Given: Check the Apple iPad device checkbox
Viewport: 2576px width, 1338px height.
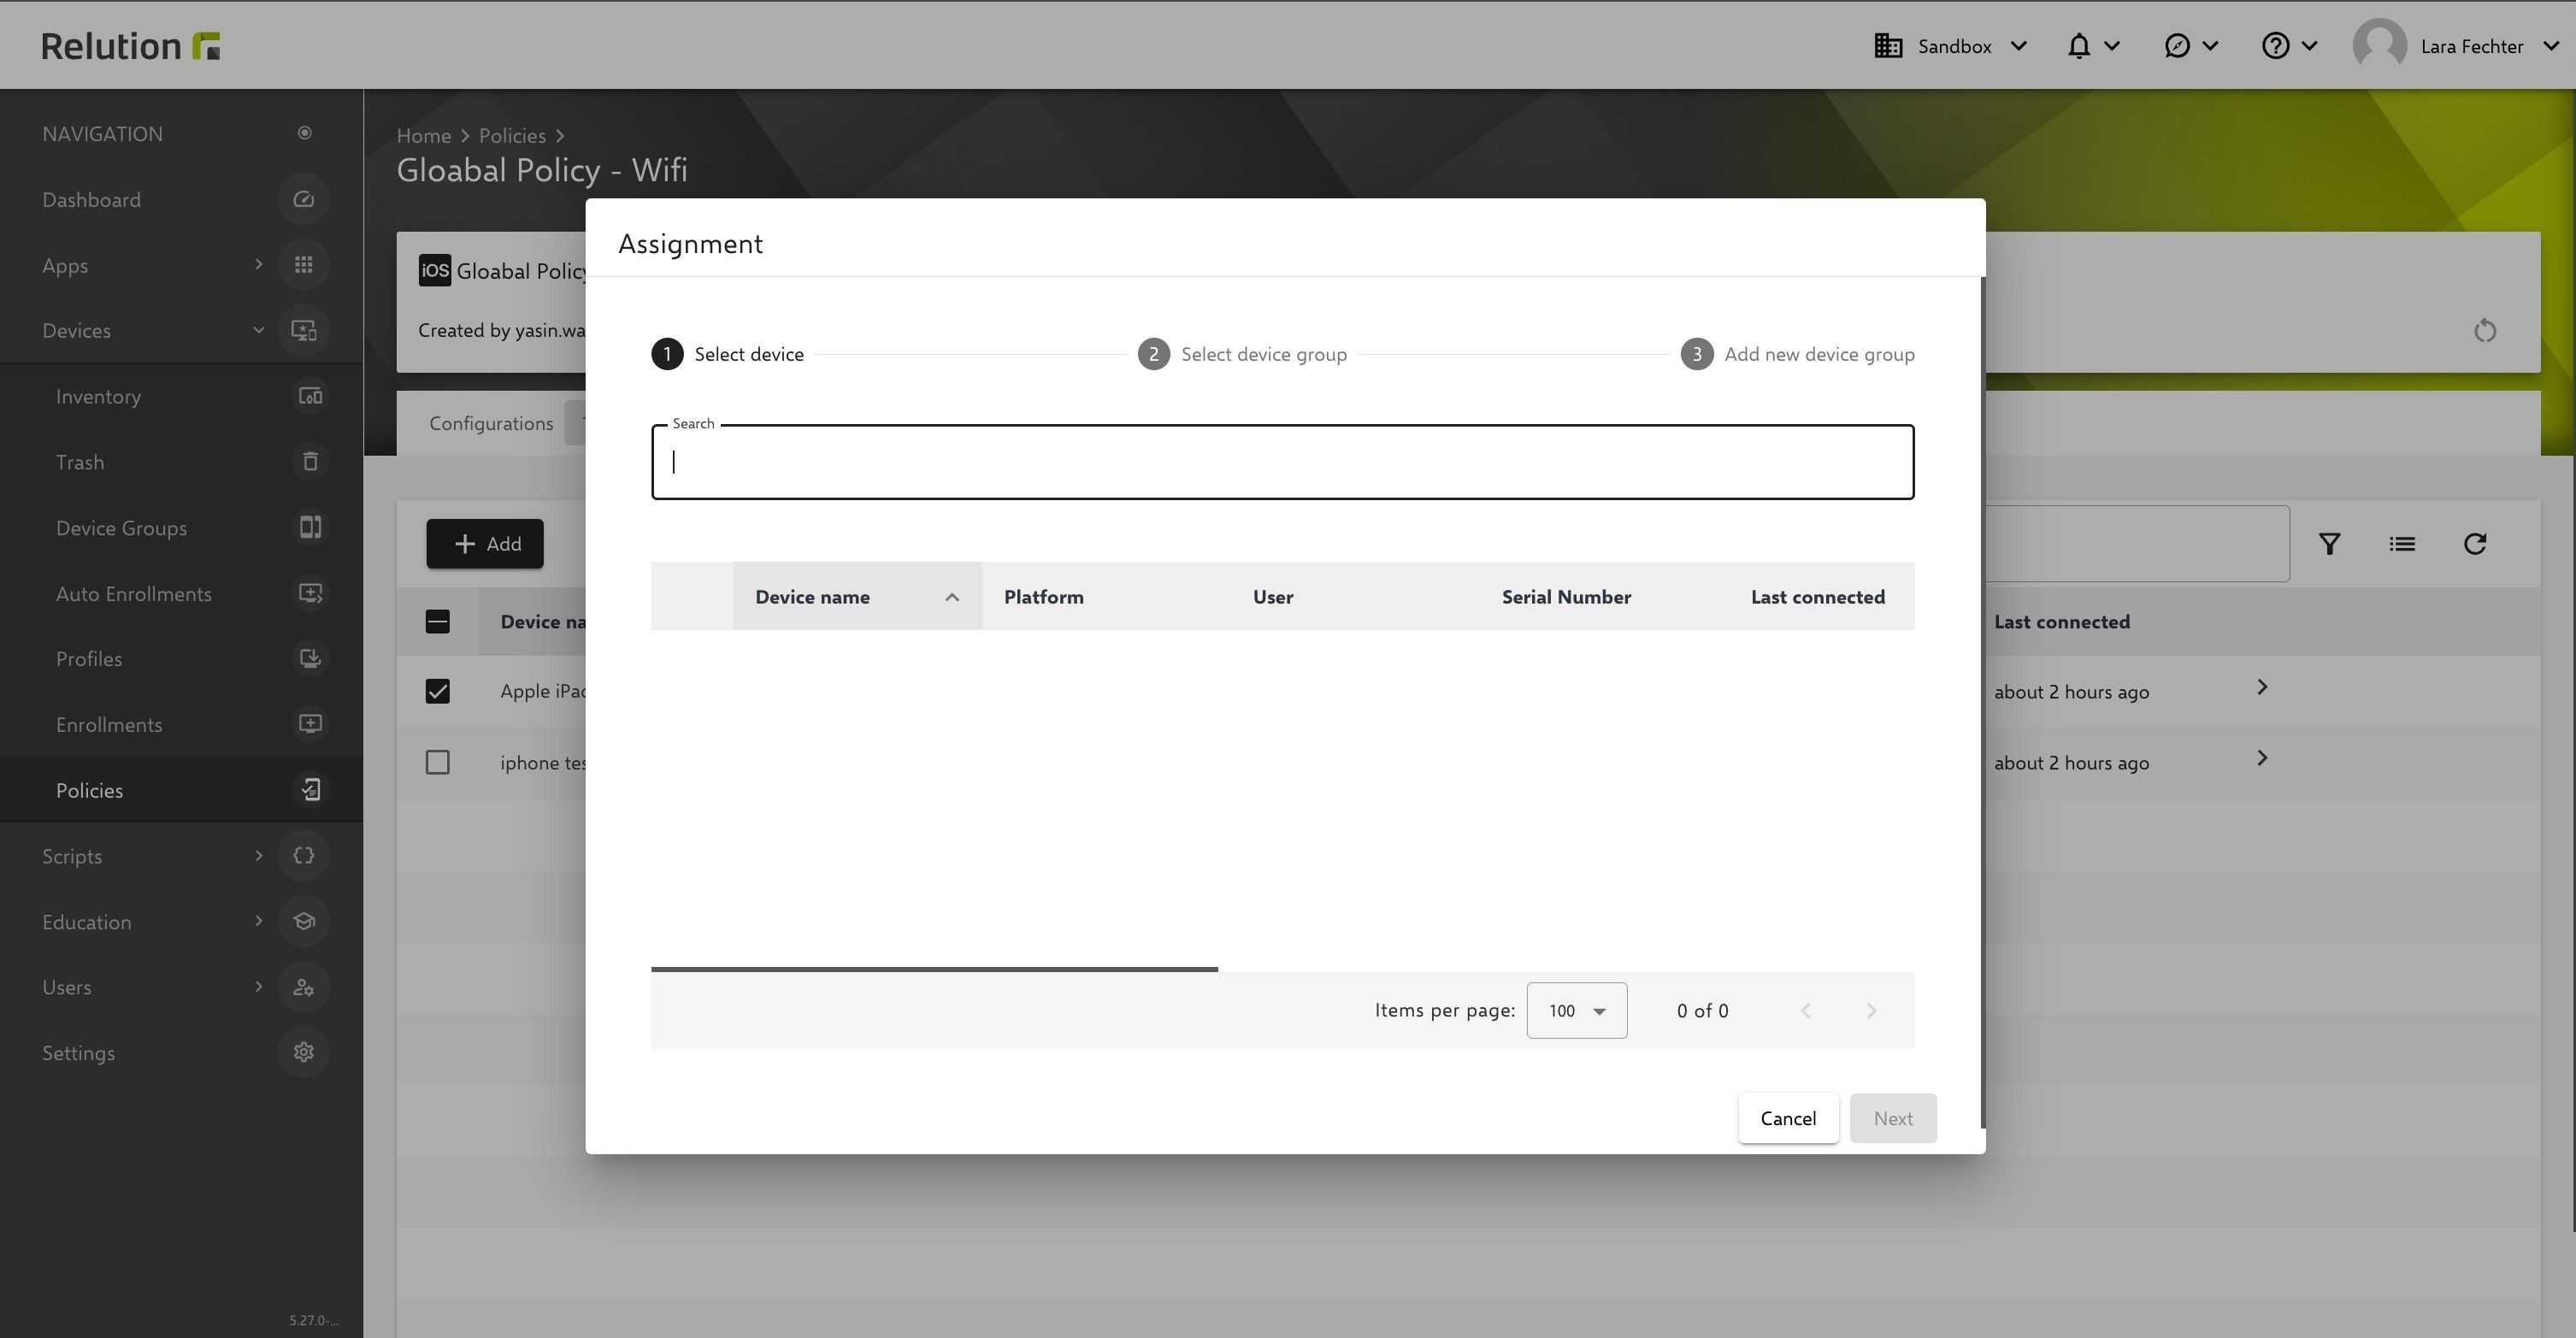Looking at the screenshot, I should (438, 690).
